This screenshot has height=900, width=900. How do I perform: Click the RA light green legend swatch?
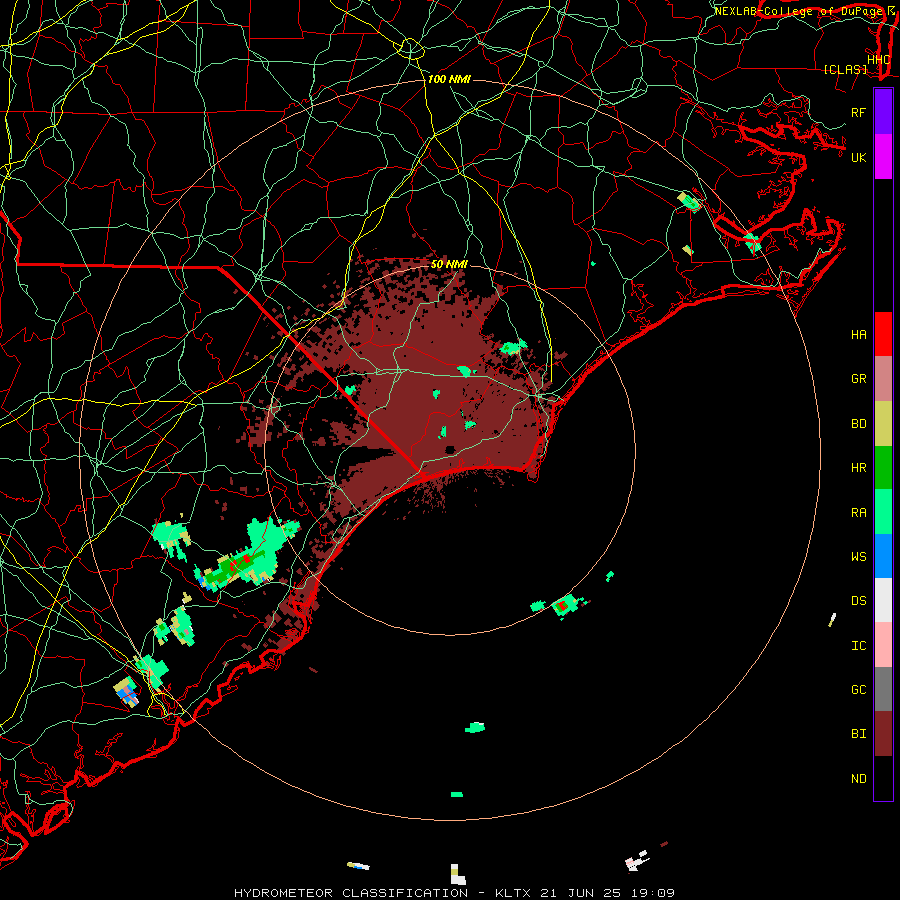[883, 512]
